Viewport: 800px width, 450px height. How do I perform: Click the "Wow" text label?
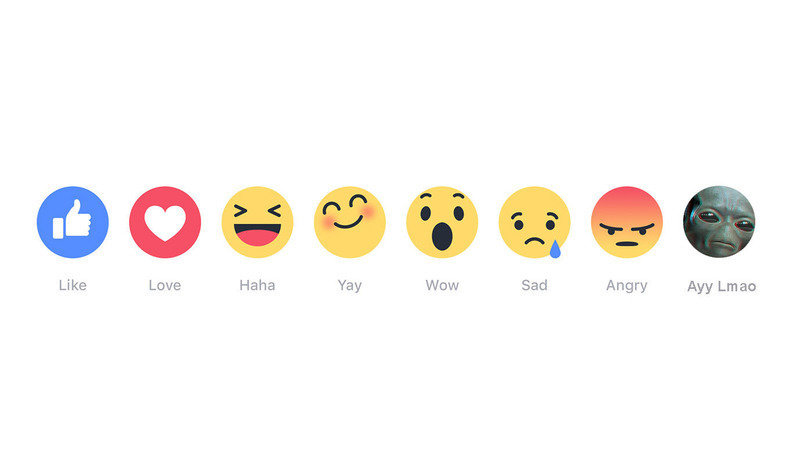(442, 285)
